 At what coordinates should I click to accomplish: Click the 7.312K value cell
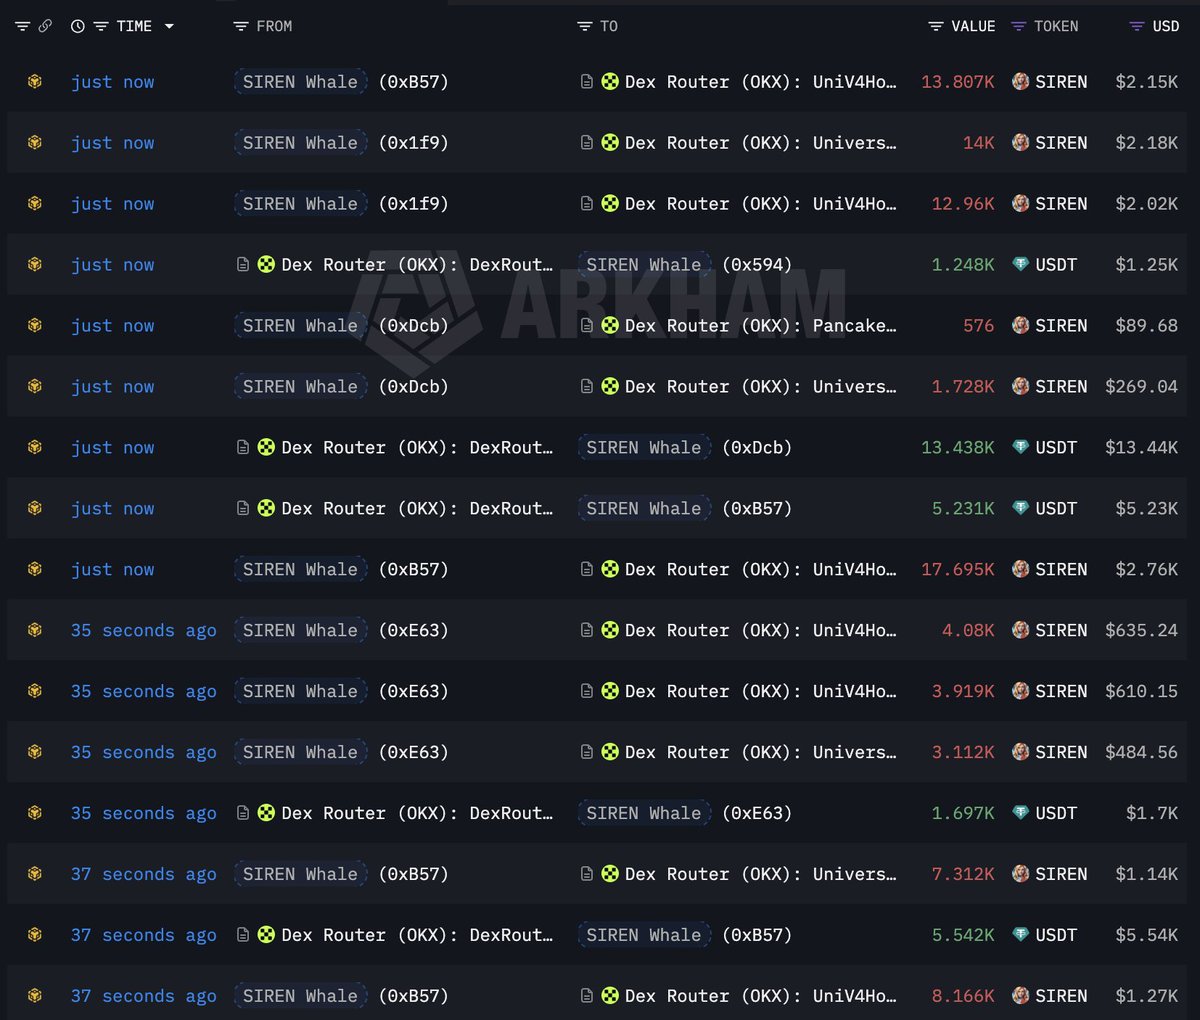coord(964,874)
